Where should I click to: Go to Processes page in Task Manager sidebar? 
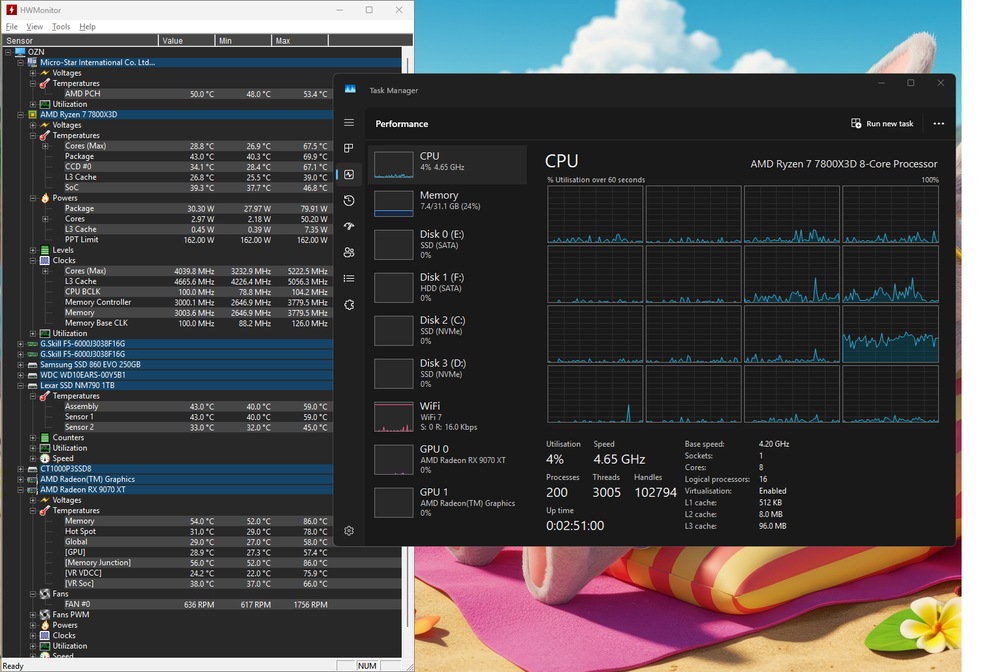point(349,148)
